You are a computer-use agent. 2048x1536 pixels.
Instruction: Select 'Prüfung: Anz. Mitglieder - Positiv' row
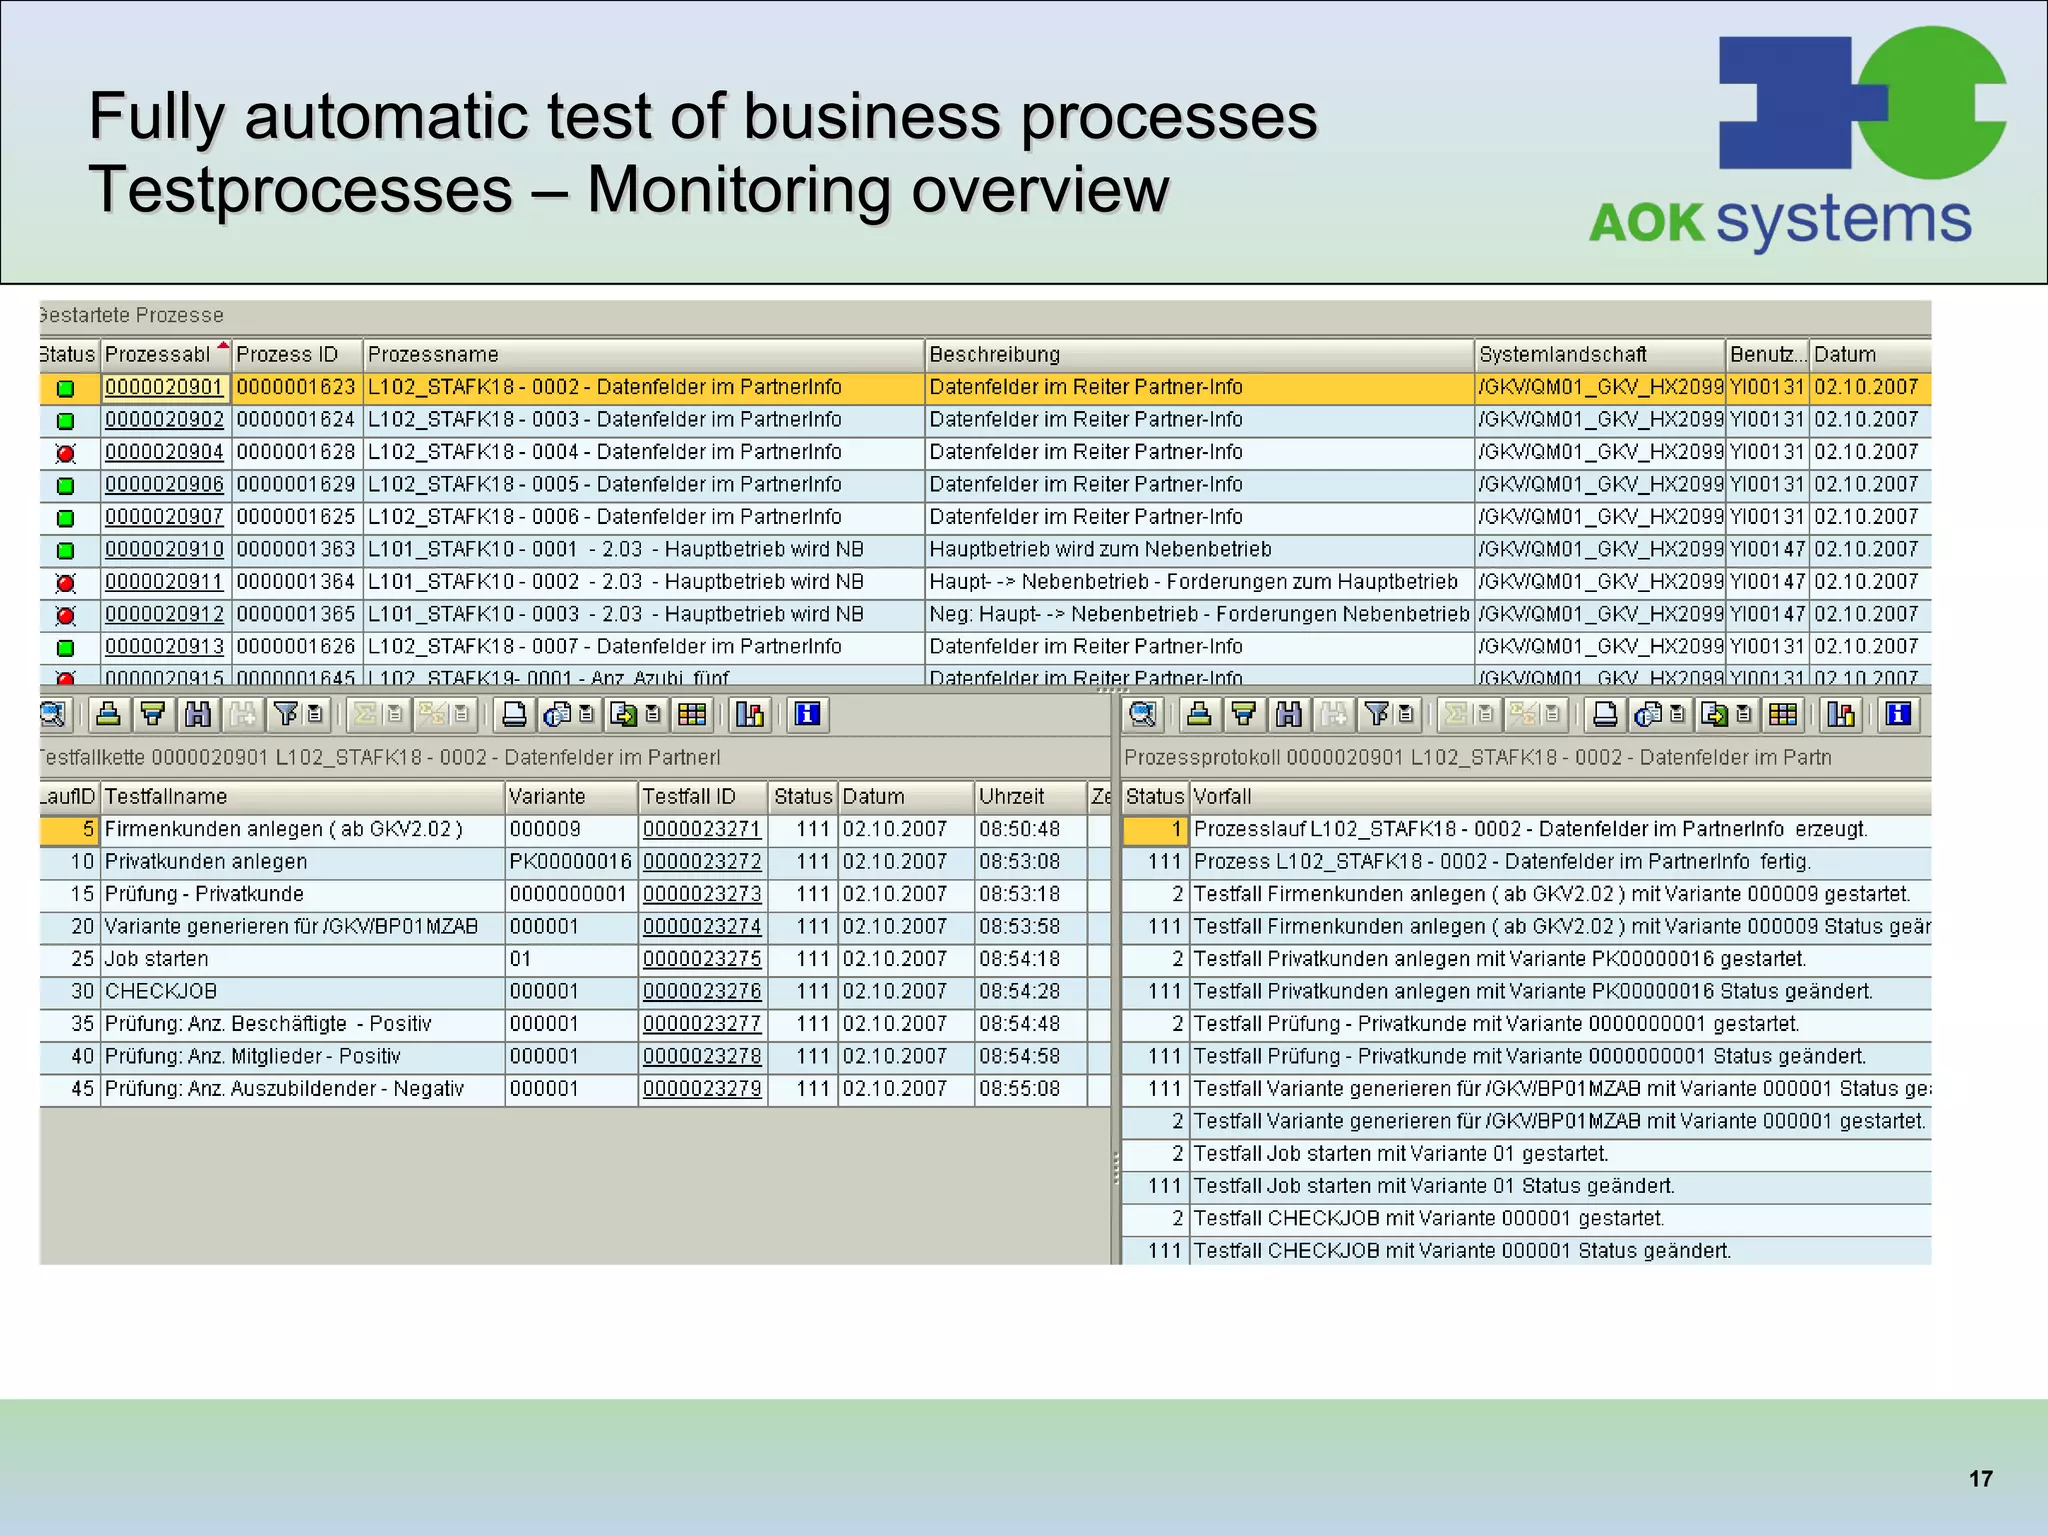[575, 1056]
